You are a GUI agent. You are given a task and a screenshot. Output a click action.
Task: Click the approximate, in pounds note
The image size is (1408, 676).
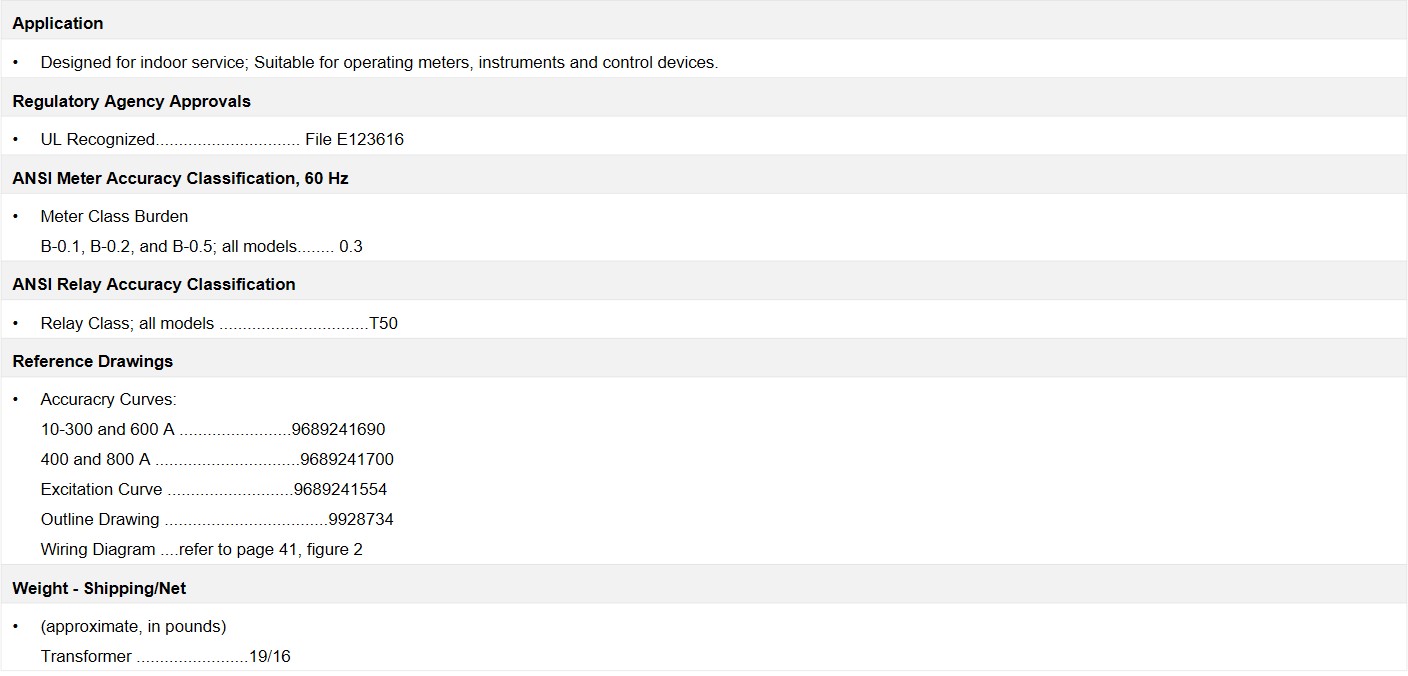coord(133,626)
